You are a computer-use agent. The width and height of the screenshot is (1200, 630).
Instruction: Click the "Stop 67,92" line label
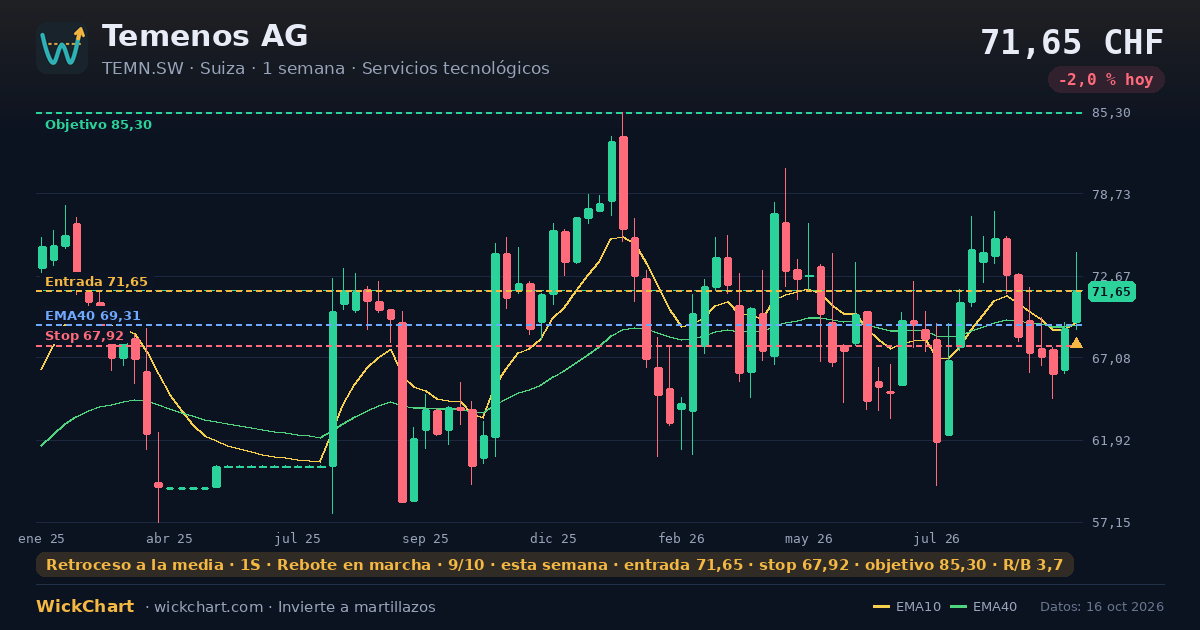[x=84, y=336]
